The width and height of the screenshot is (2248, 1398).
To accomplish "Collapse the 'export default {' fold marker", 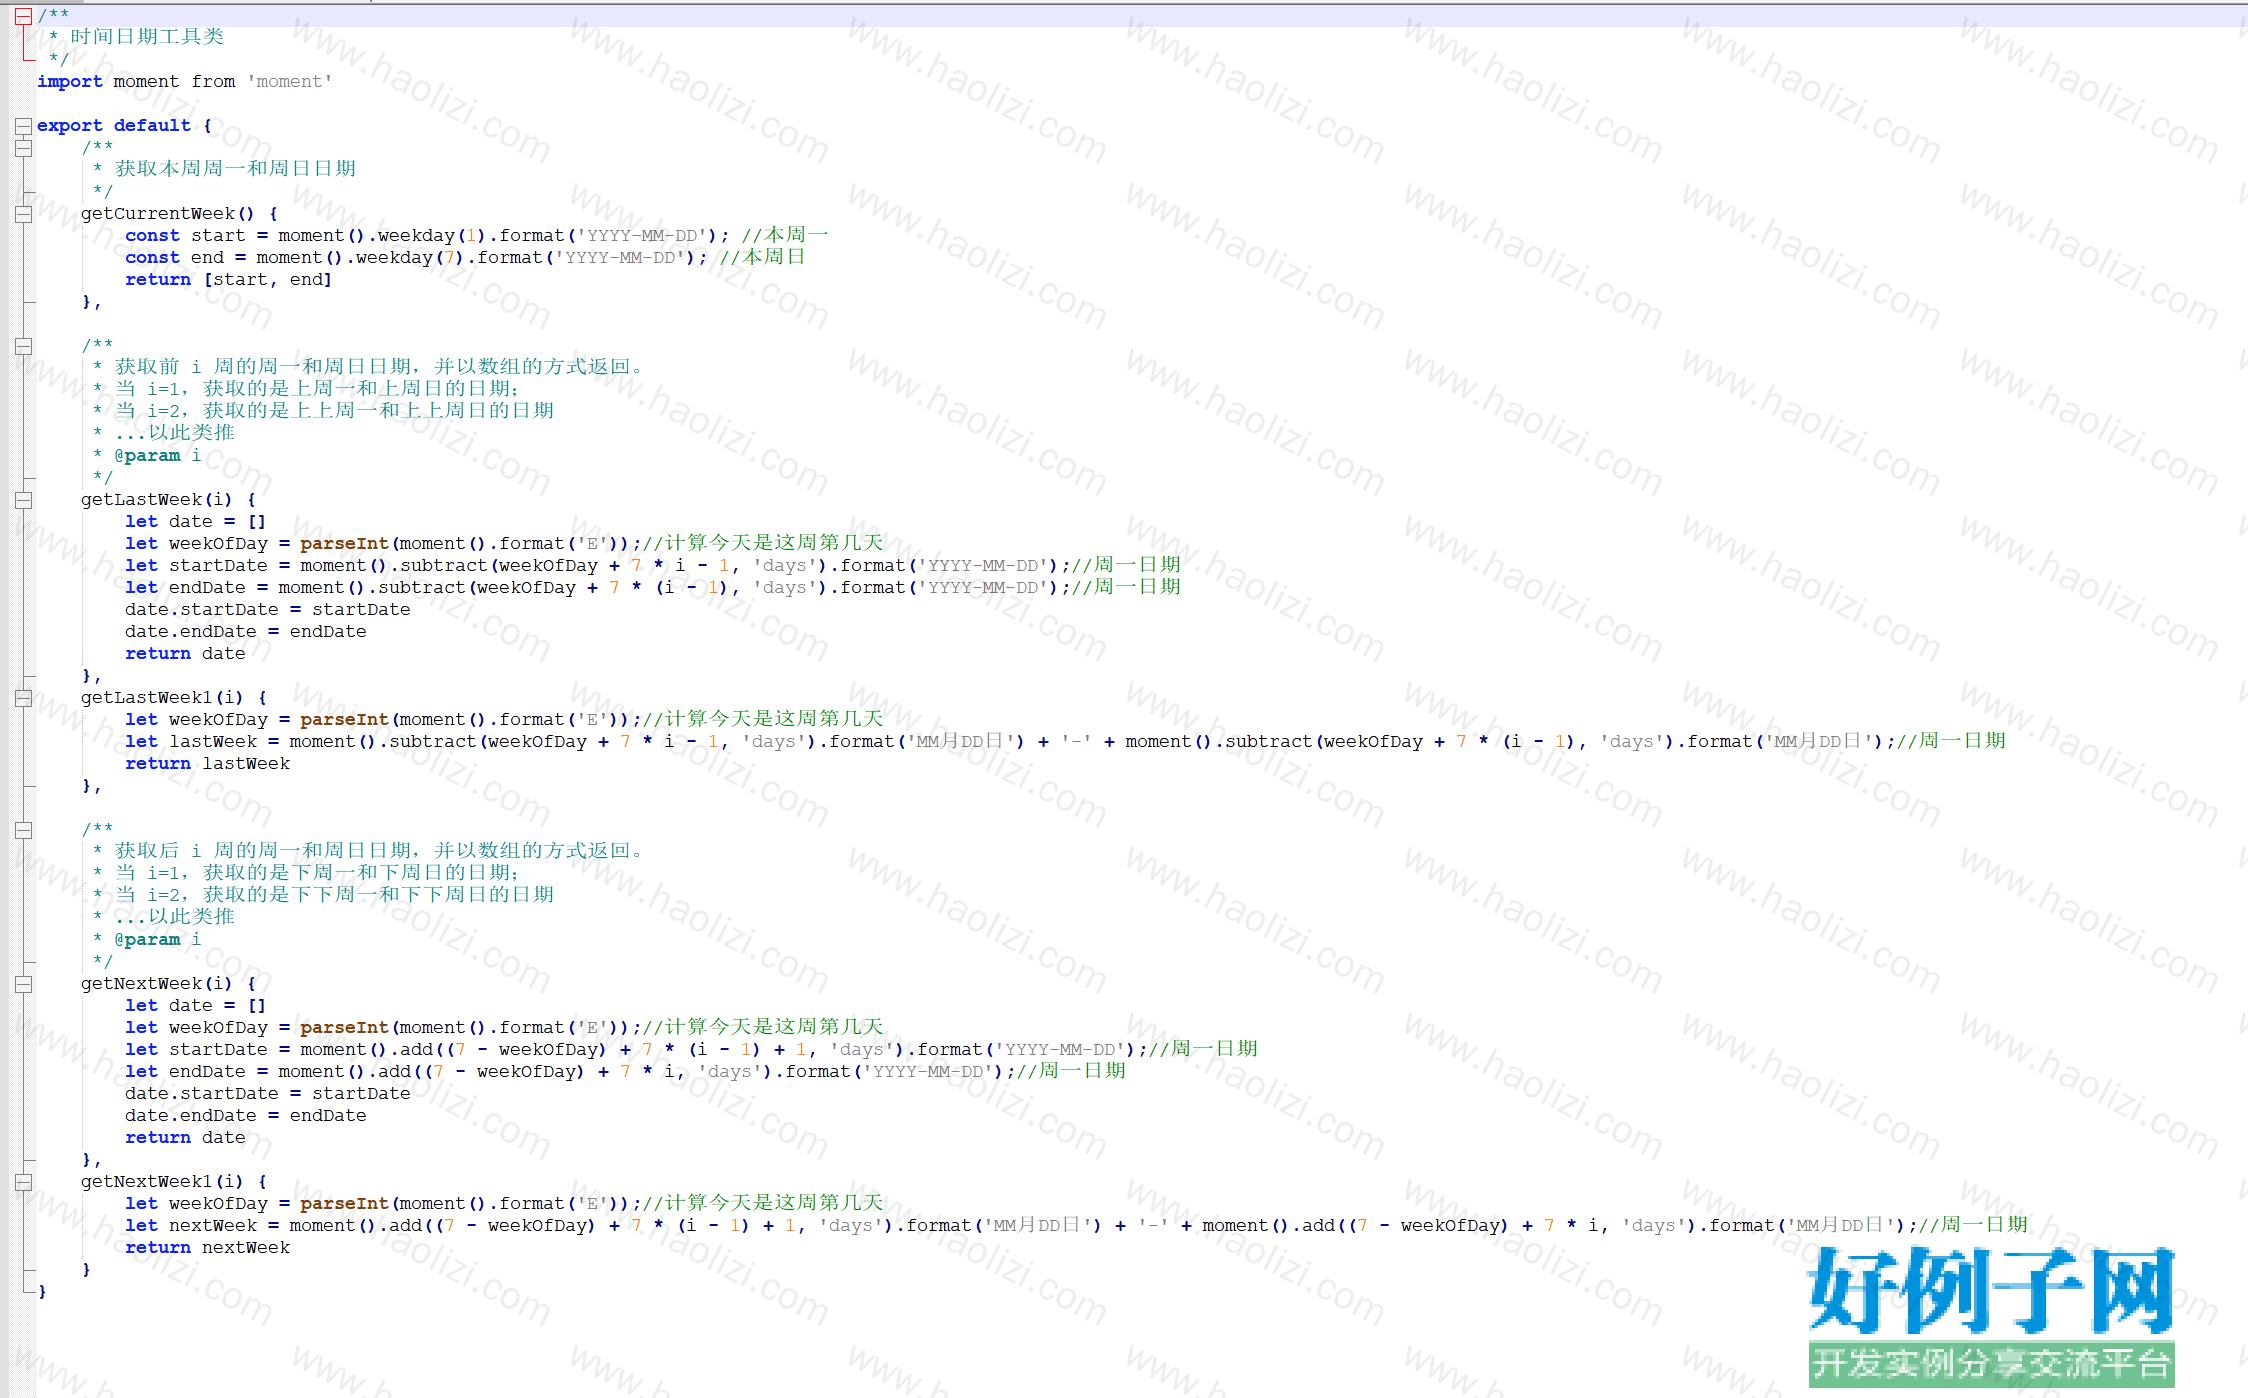I will (x=23, y=126).
